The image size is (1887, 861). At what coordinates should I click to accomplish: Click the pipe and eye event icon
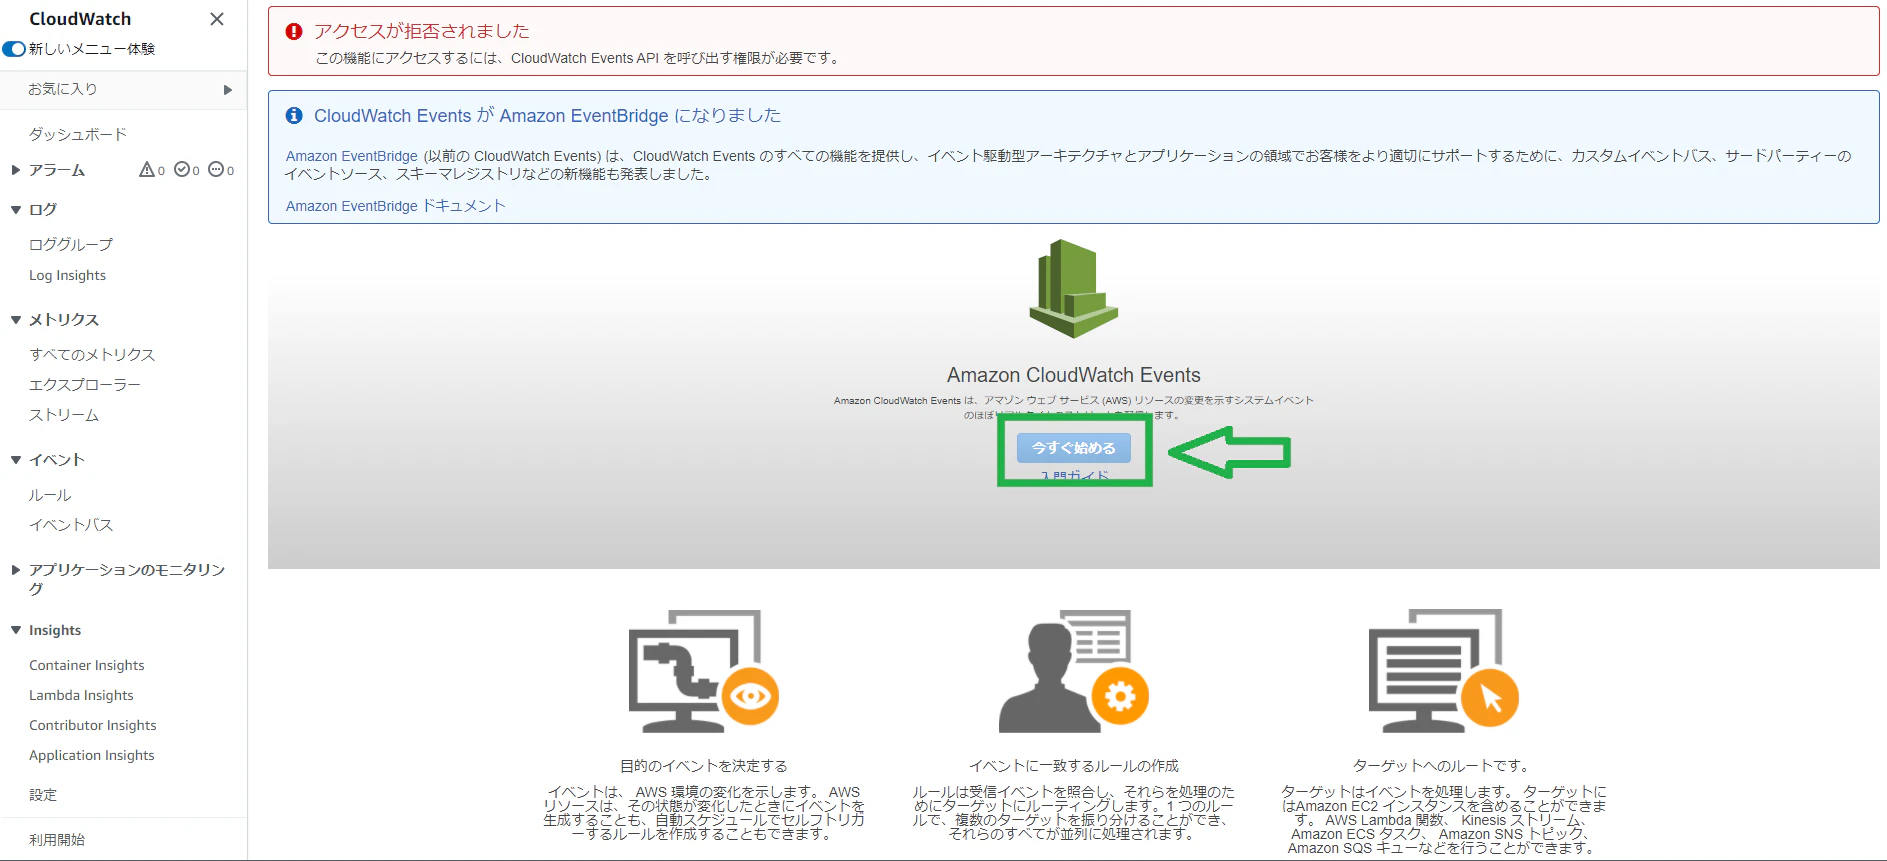coord(703,671)
